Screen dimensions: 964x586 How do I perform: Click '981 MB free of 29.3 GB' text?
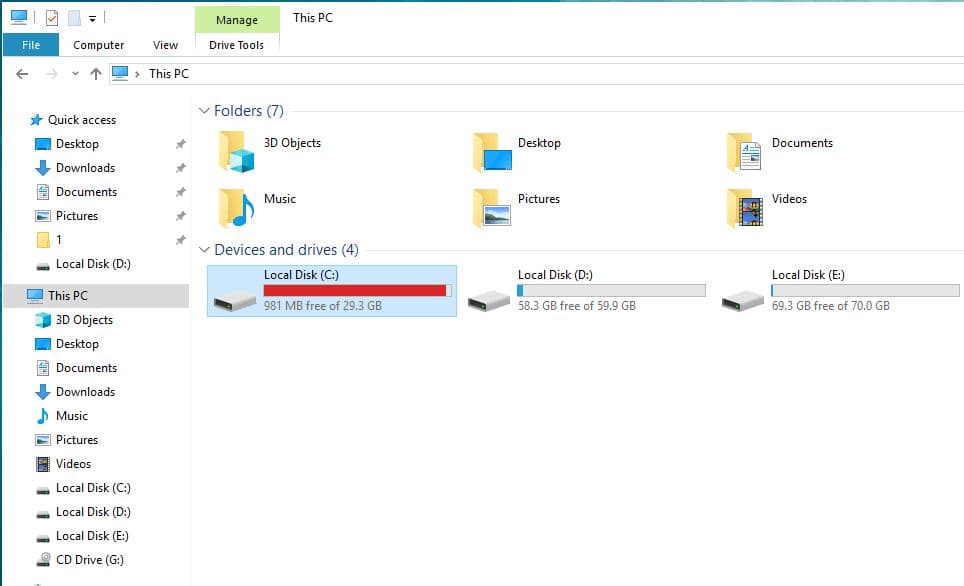323,306
